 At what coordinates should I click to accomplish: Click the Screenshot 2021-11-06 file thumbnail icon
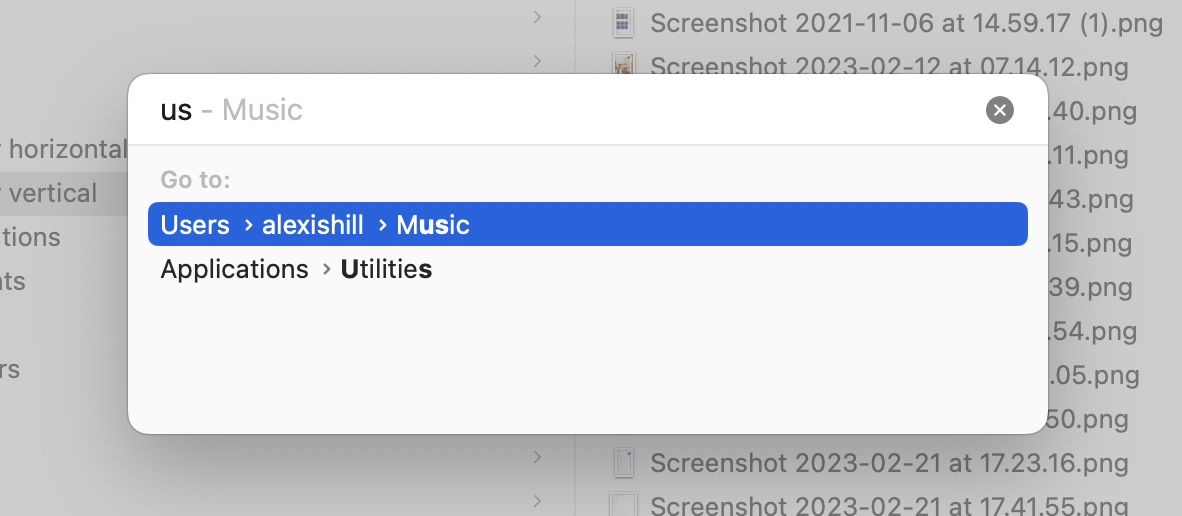tap(624, 23)
